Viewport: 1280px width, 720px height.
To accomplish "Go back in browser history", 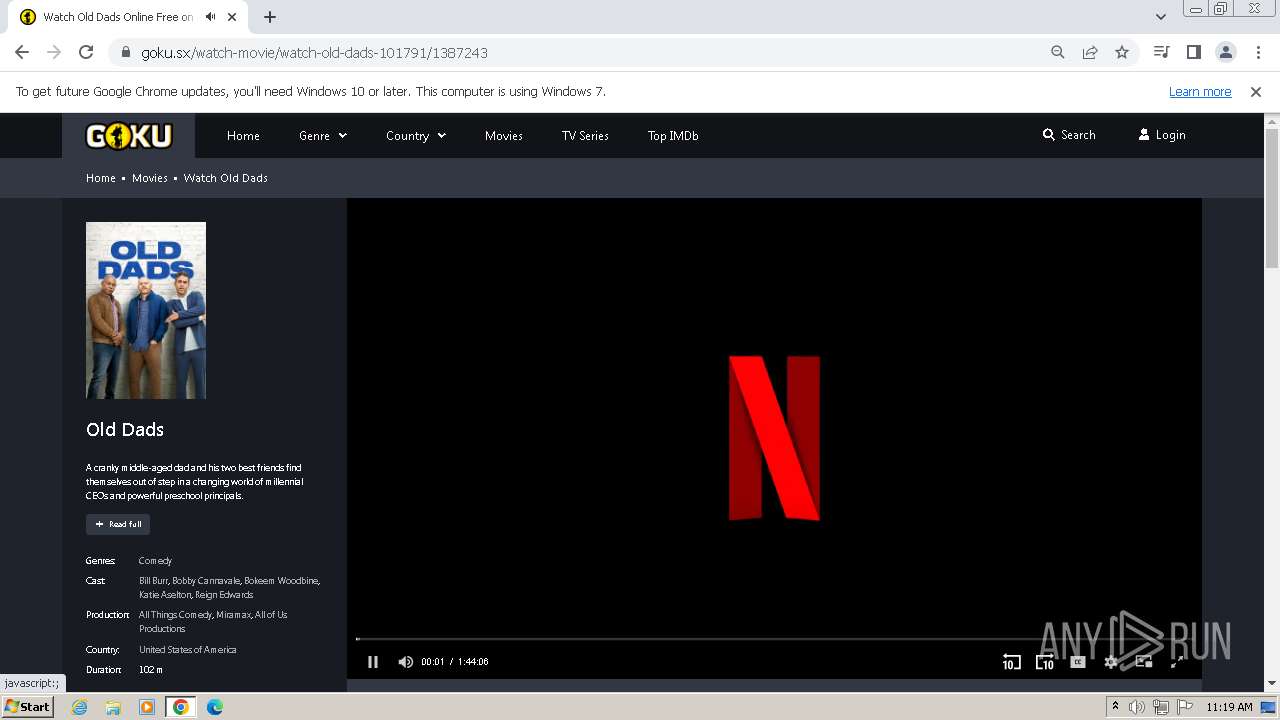I will click(x=22, y=52).
